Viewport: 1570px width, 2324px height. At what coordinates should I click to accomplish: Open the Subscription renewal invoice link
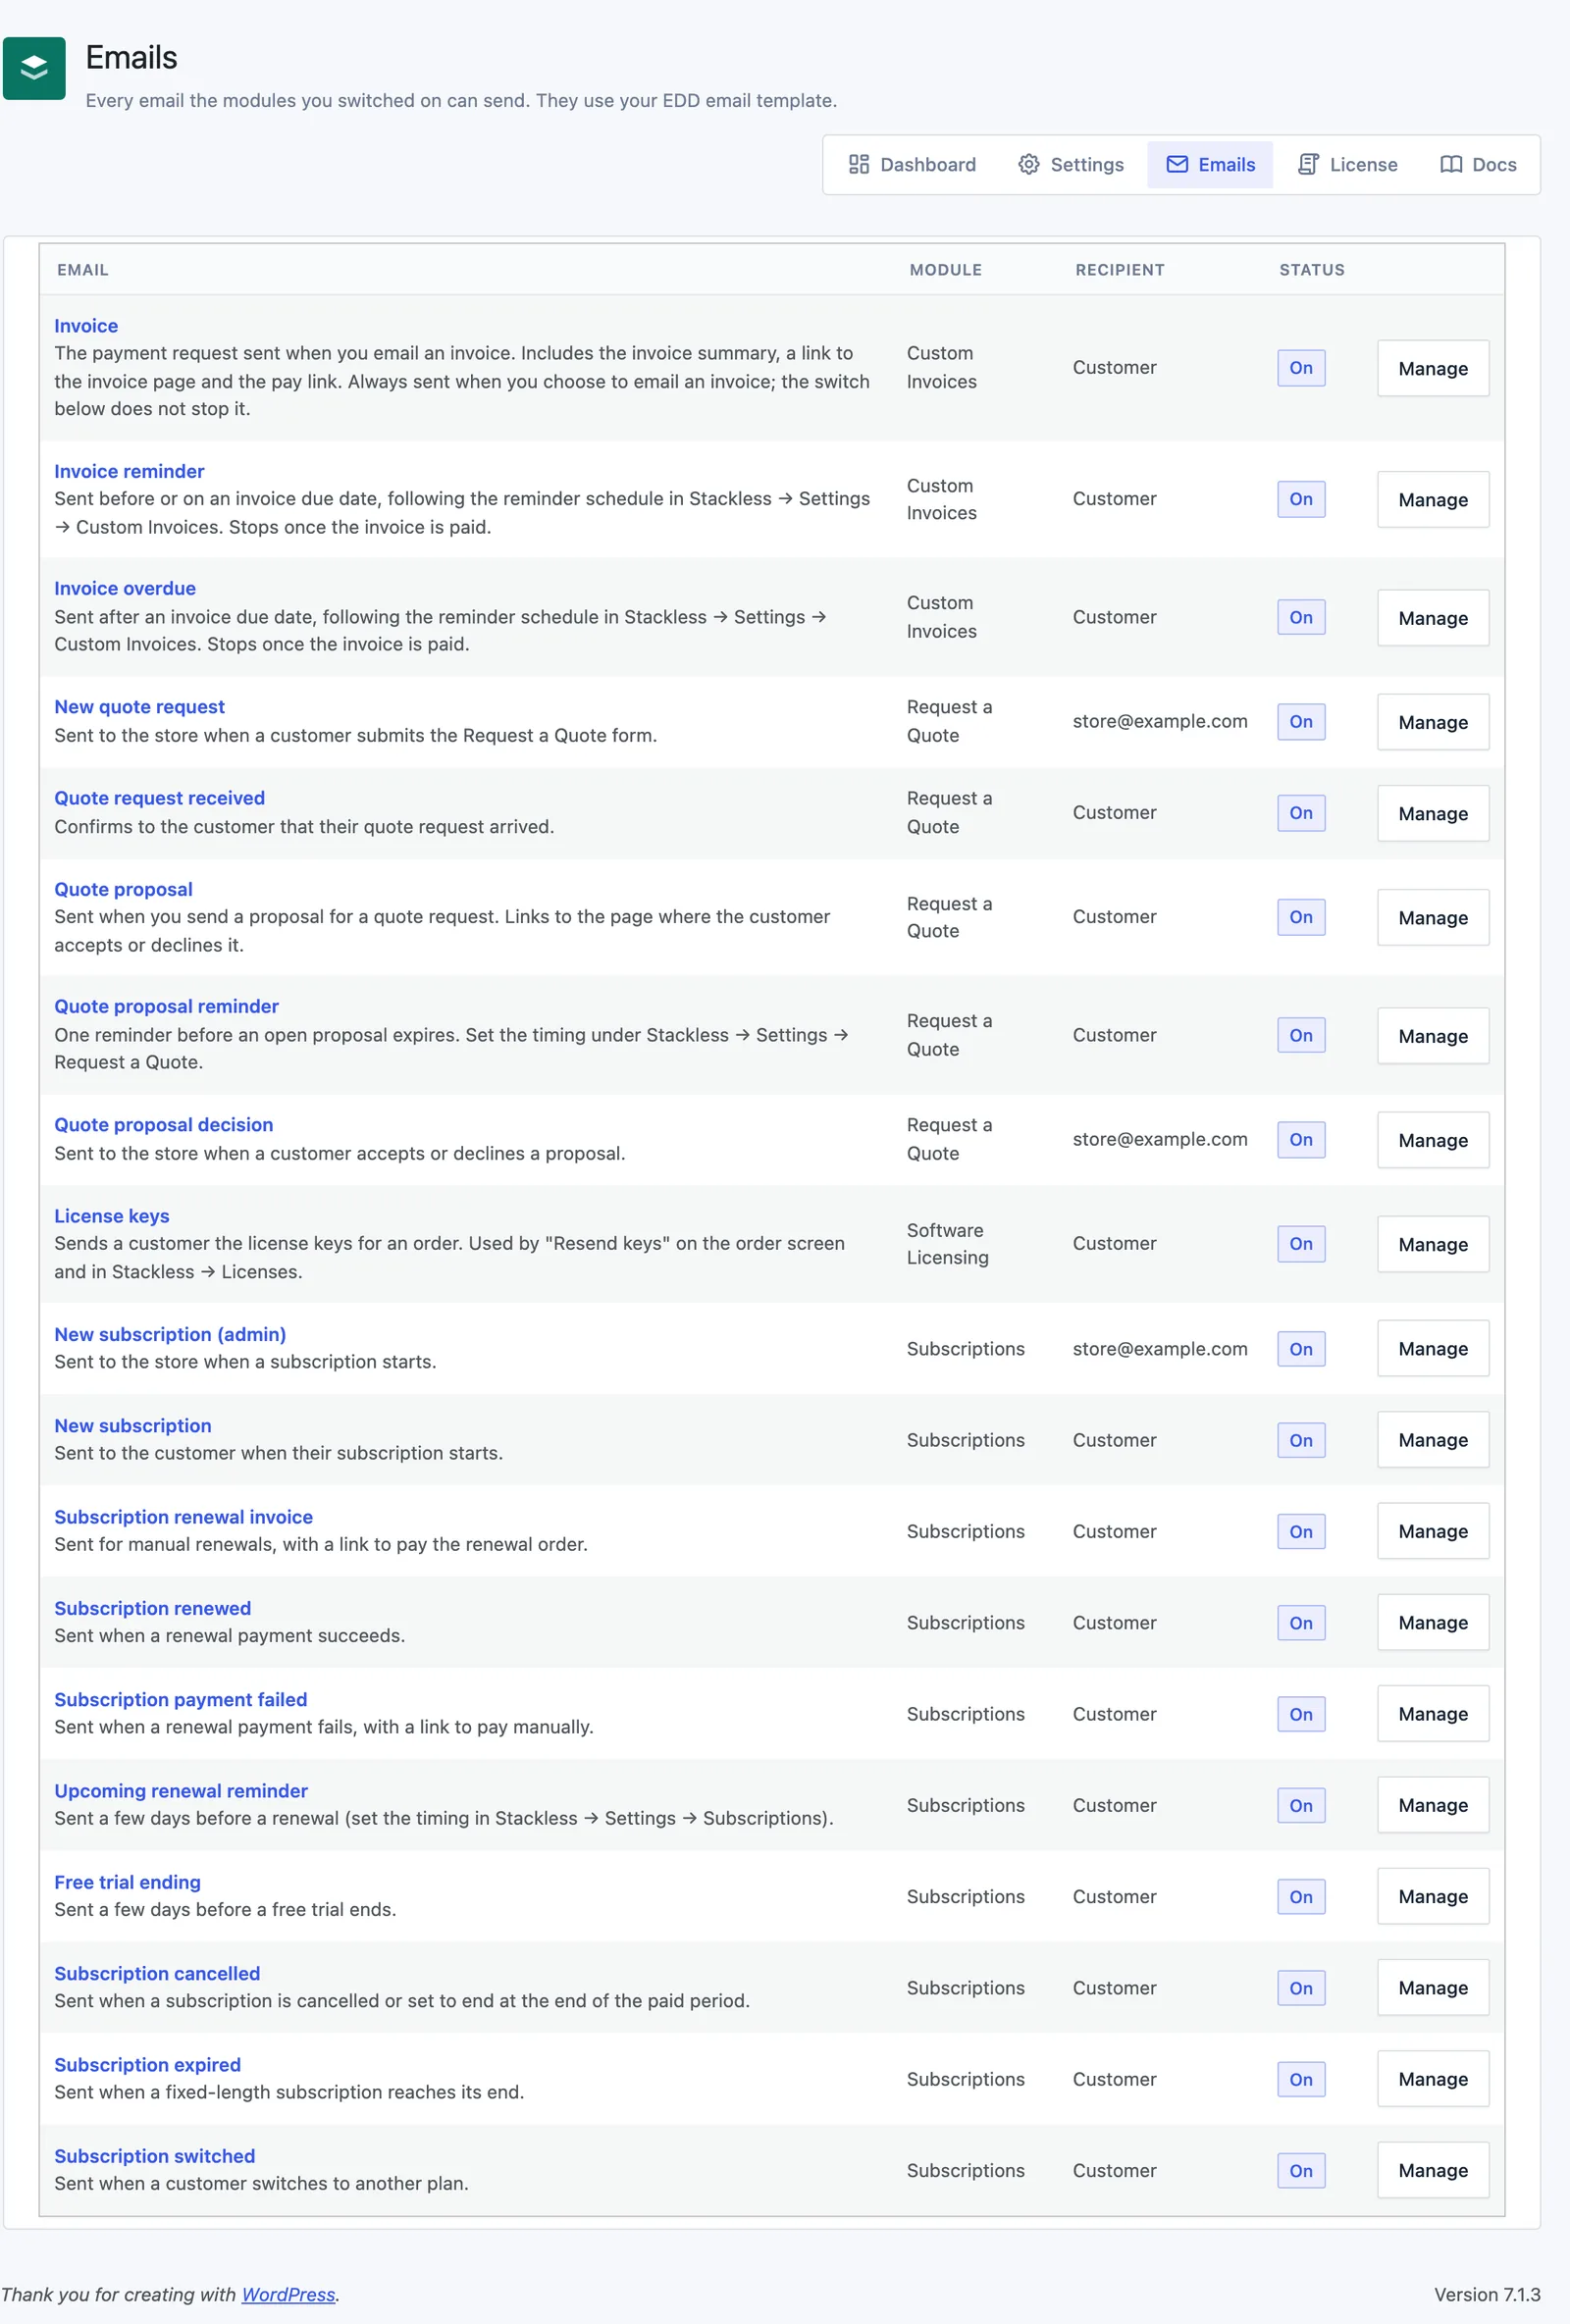183,1517
